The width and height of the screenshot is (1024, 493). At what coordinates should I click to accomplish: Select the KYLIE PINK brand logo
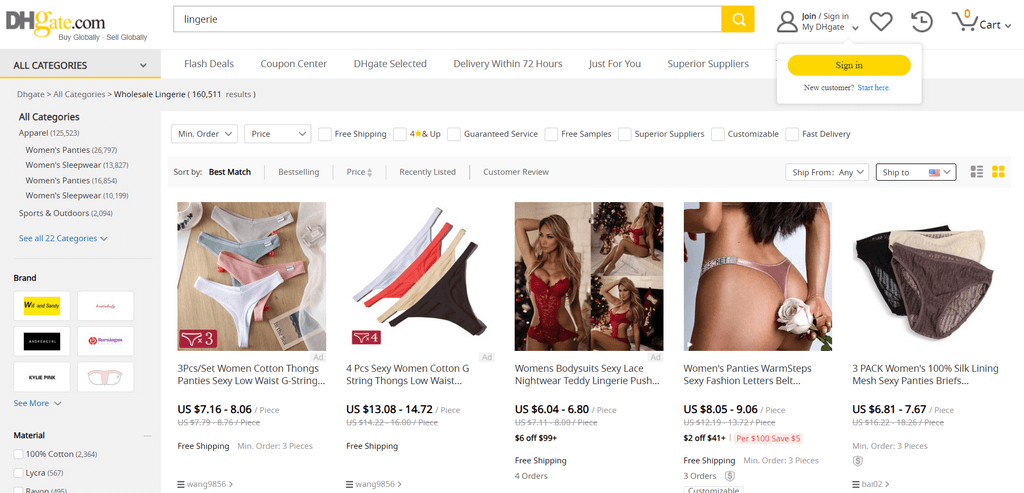[x=42, y=377]
